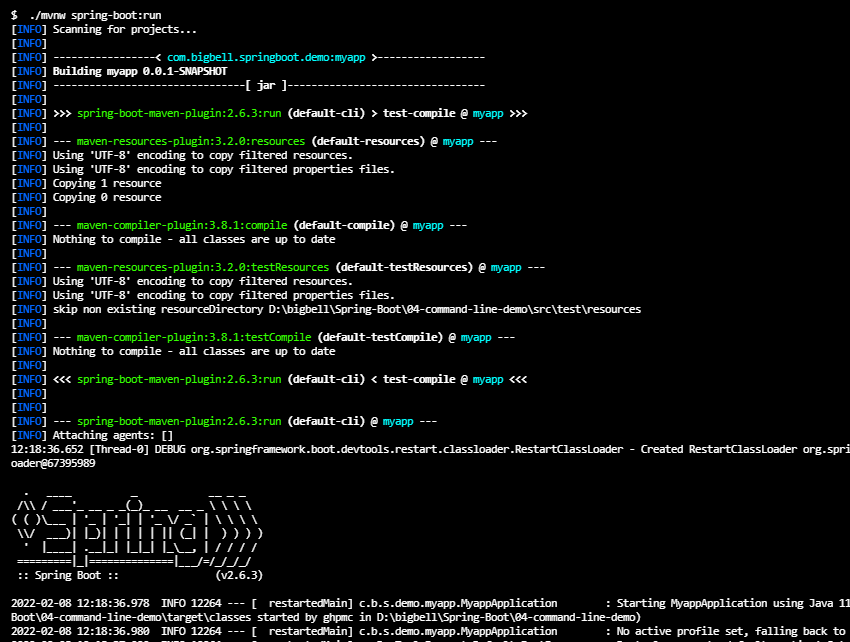This screenshot has height=642, width=850.
Task: Click 'myapp' after '< test-compile @'
Action: (x=488, y=380)
